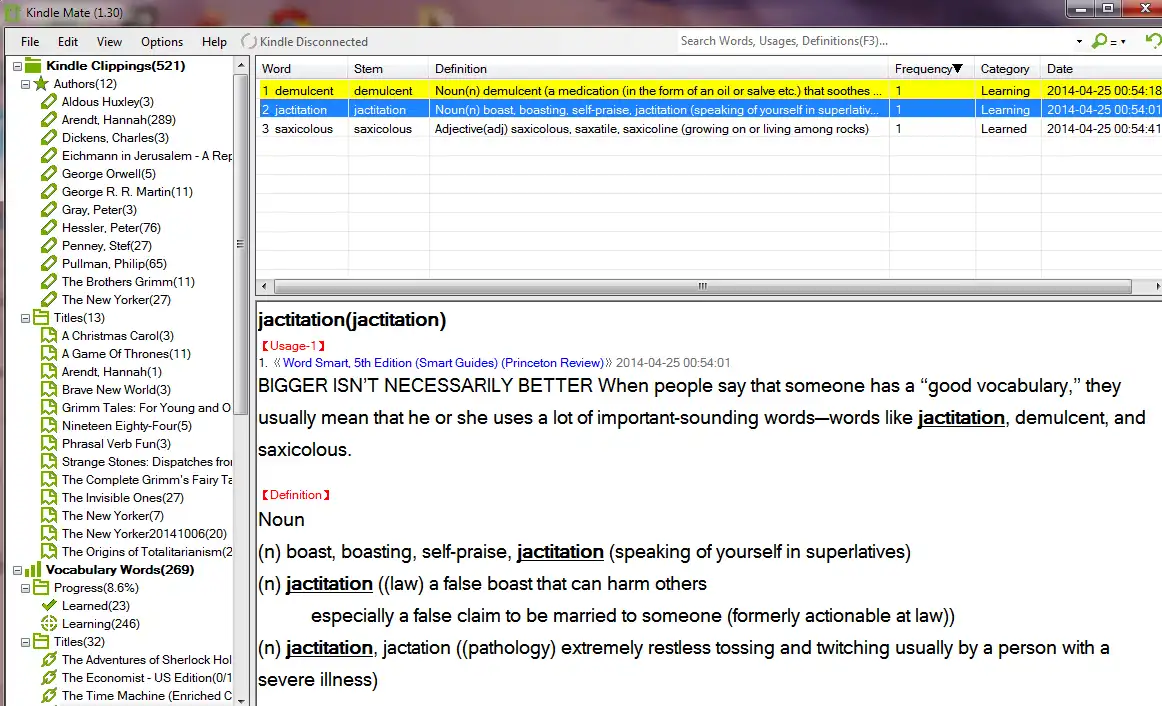Image resolution: width=1162 pixels, height=706 pixels.
Task: Click the icon beside The Economist - US Edition
Action: click(49, 678)
